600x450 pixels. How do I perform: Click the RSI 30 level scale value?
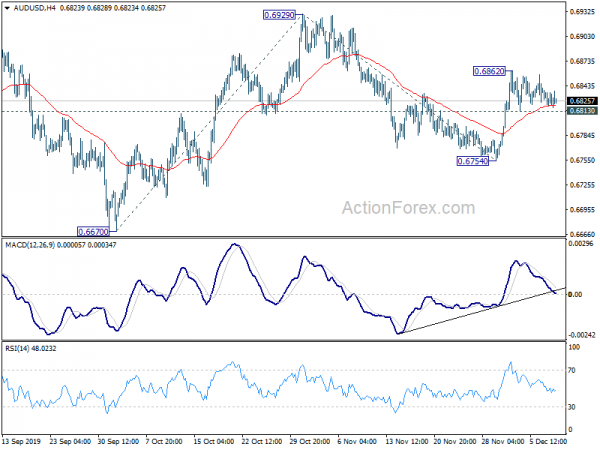[x=572, y=407]
